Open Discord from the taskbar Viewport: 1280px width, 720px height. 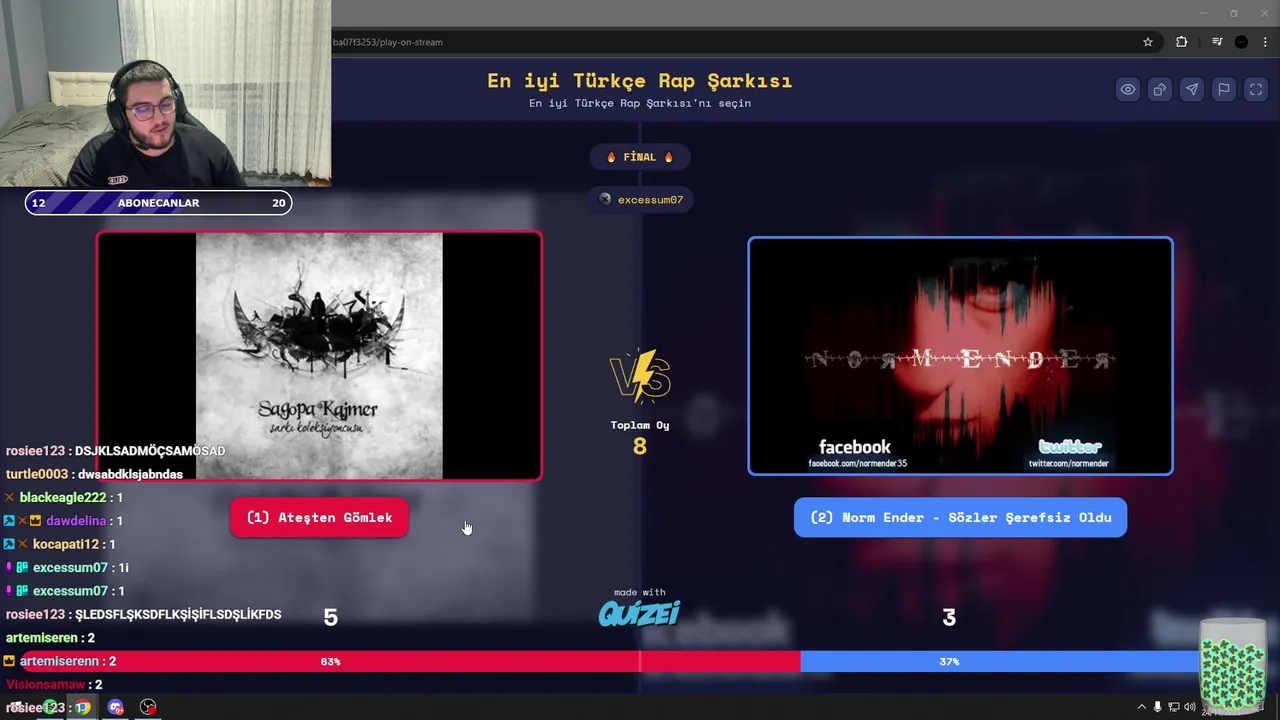coord(116,707)
